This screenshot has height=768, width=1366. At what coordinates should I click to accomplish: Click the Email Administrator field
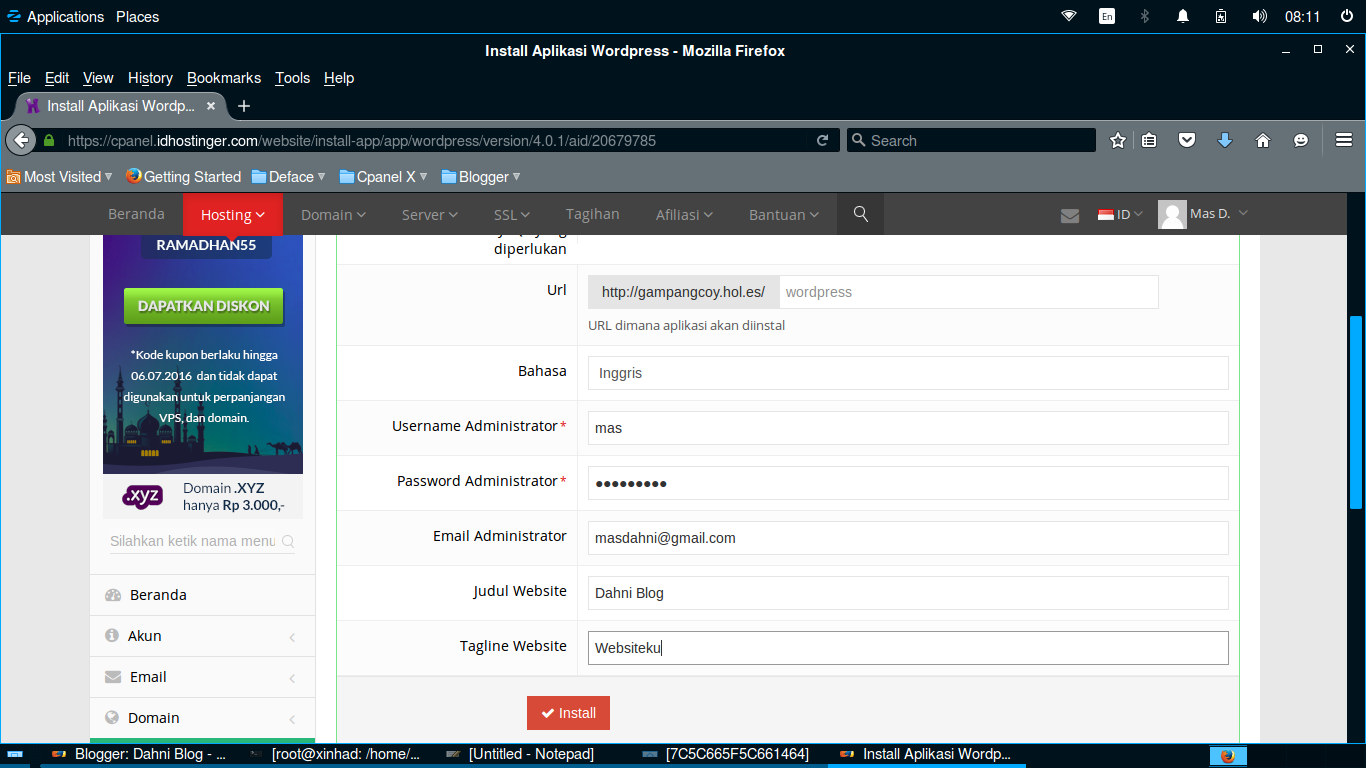tap(908, 538)
